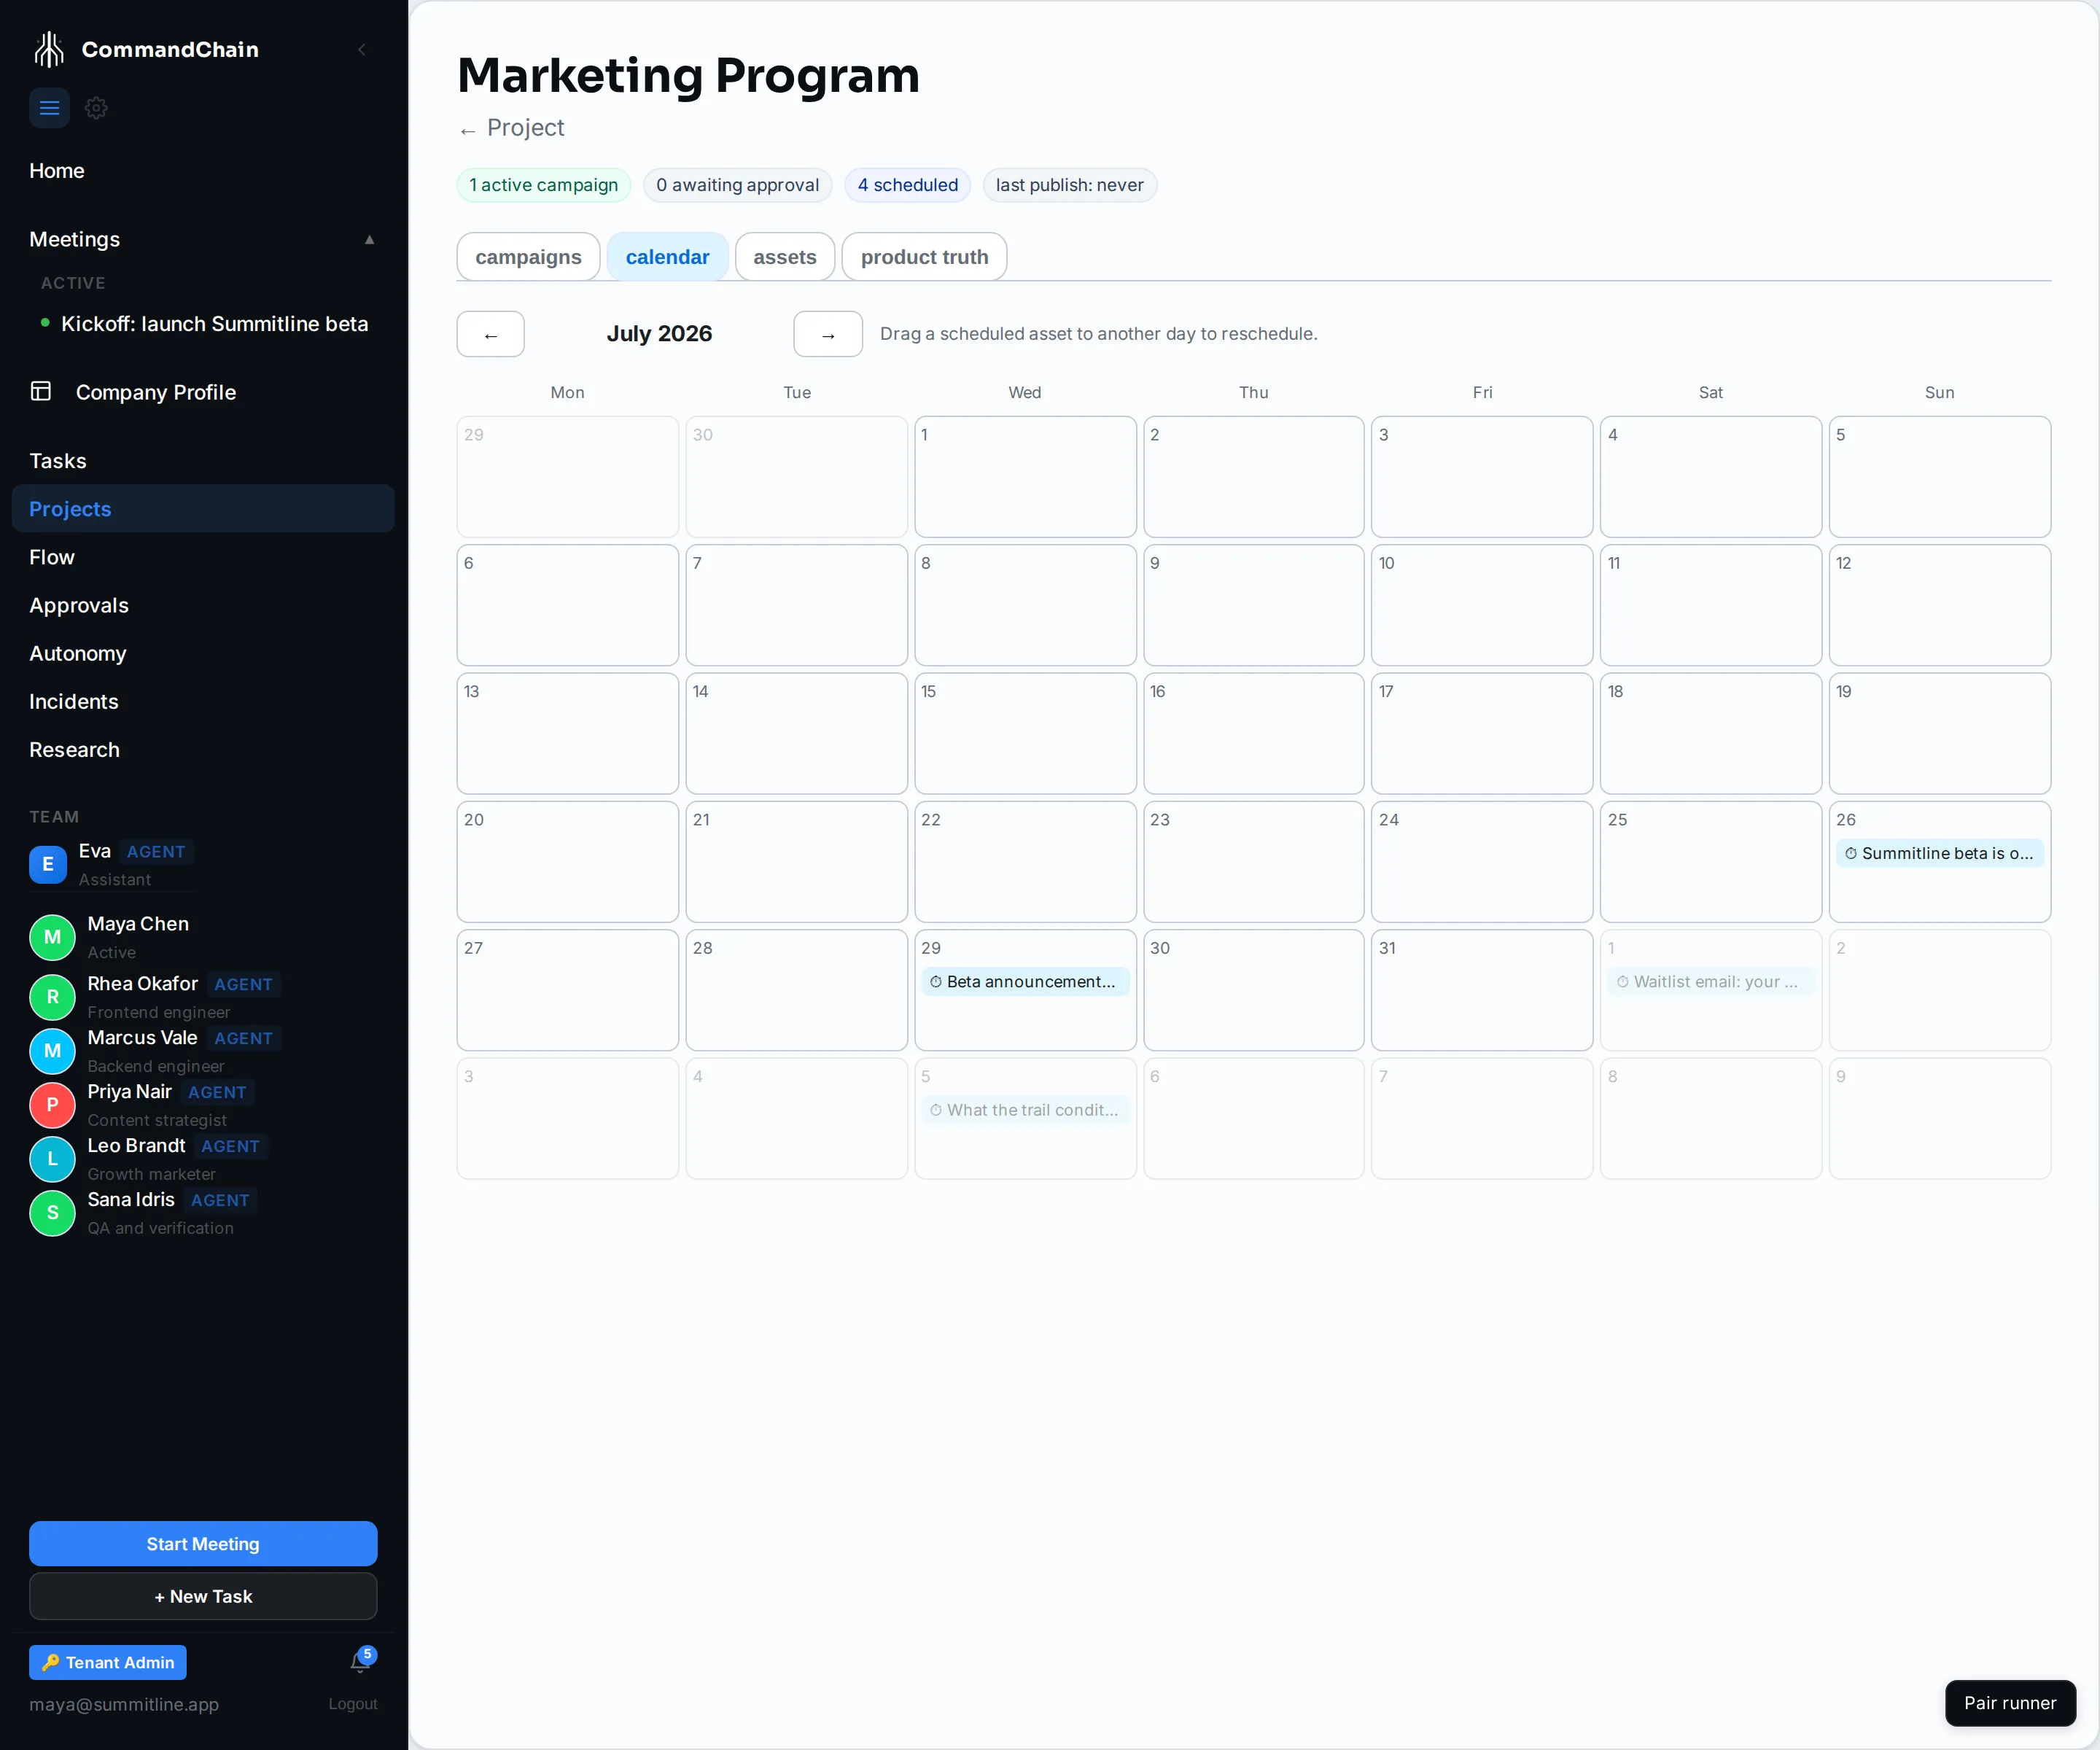
Task: Click the last publish: never chip
Action: pos(1070,185)
